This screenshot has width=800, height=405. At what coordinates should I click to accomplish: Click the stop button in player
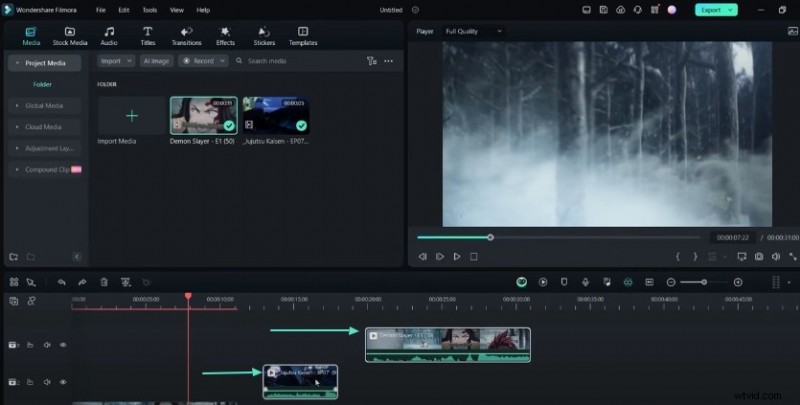click(474, 257)
